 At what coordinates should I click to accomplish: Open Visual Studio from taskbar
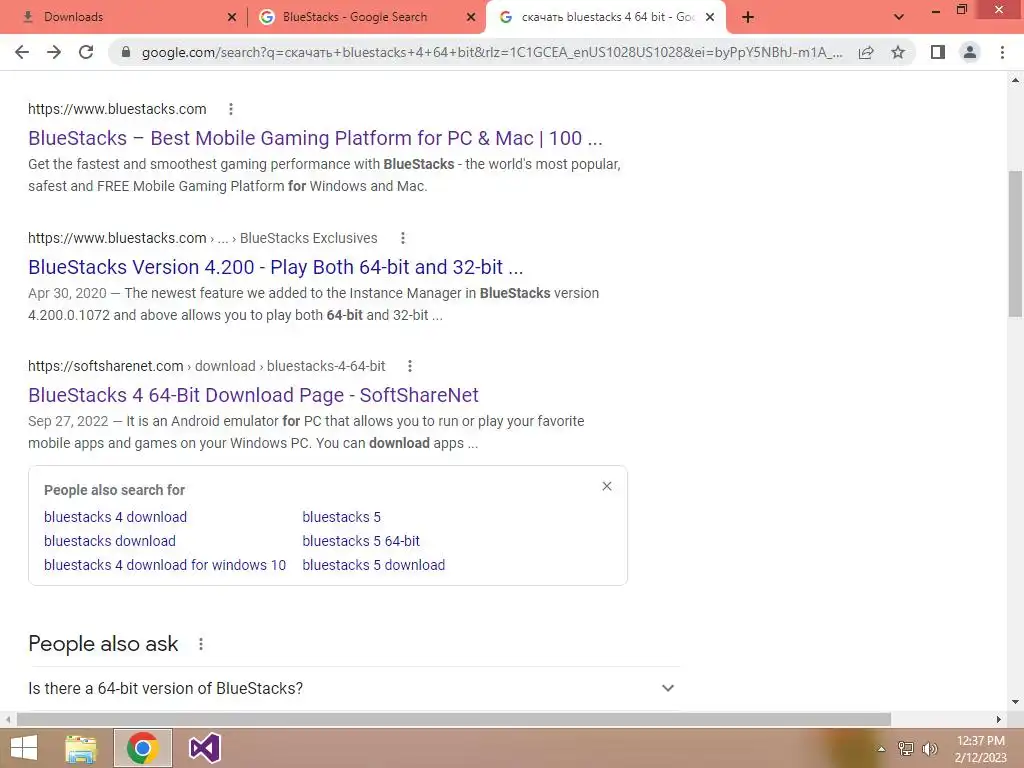click(204, 748)
